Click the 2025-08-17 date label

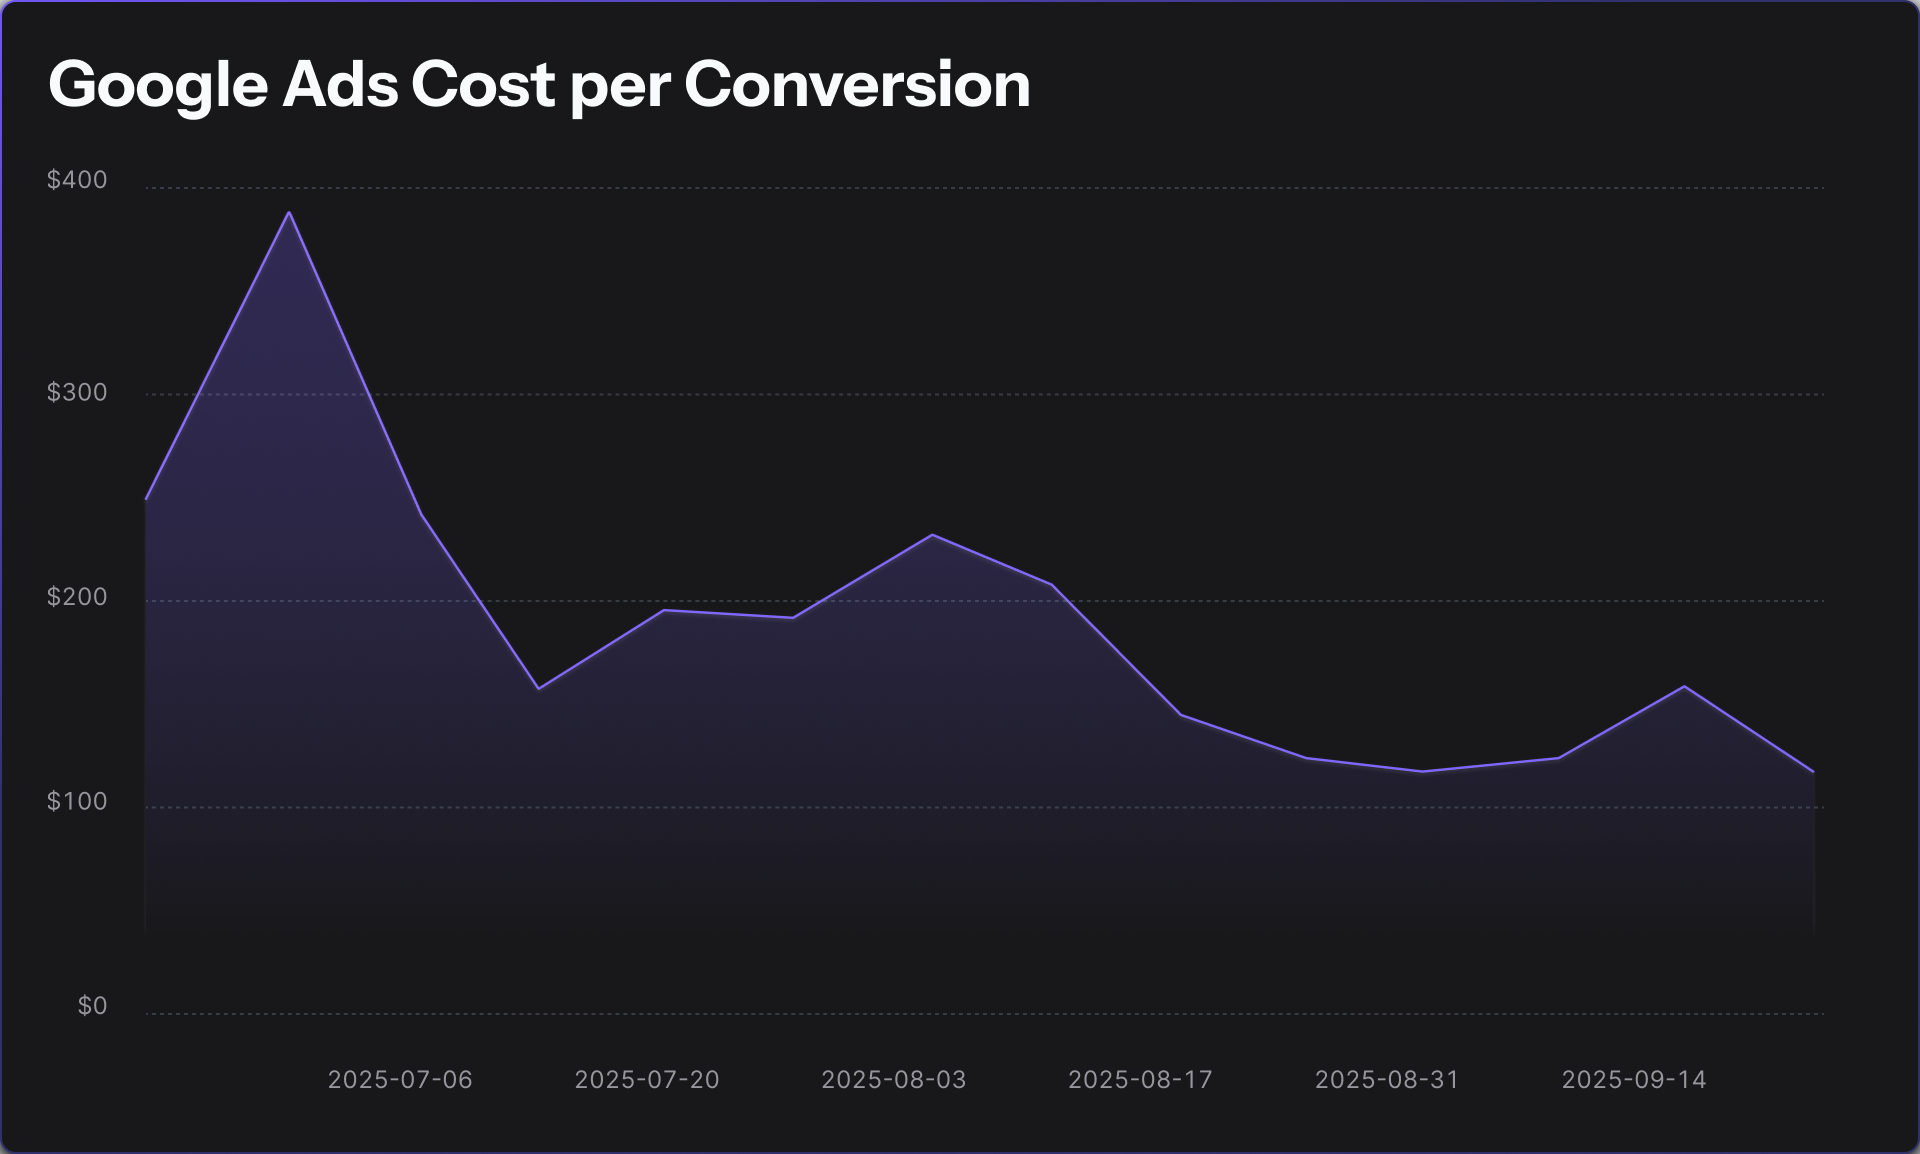tap(1140, 1080)
